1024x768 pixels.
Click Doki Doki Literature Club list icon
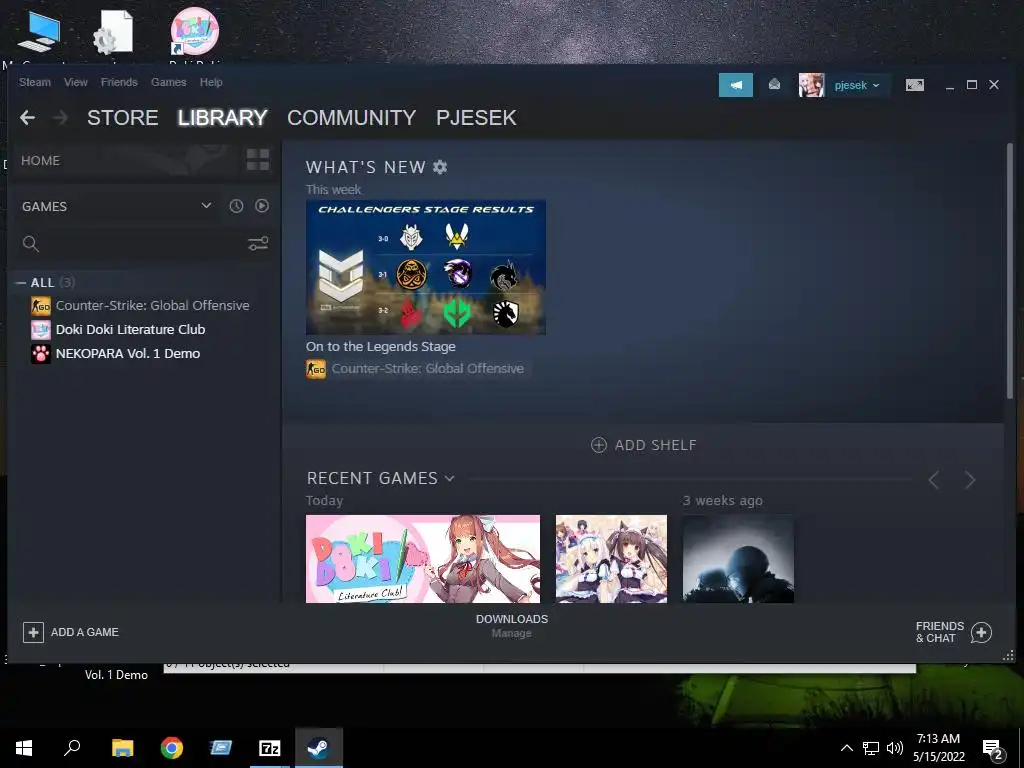click(x=40, y=330)
